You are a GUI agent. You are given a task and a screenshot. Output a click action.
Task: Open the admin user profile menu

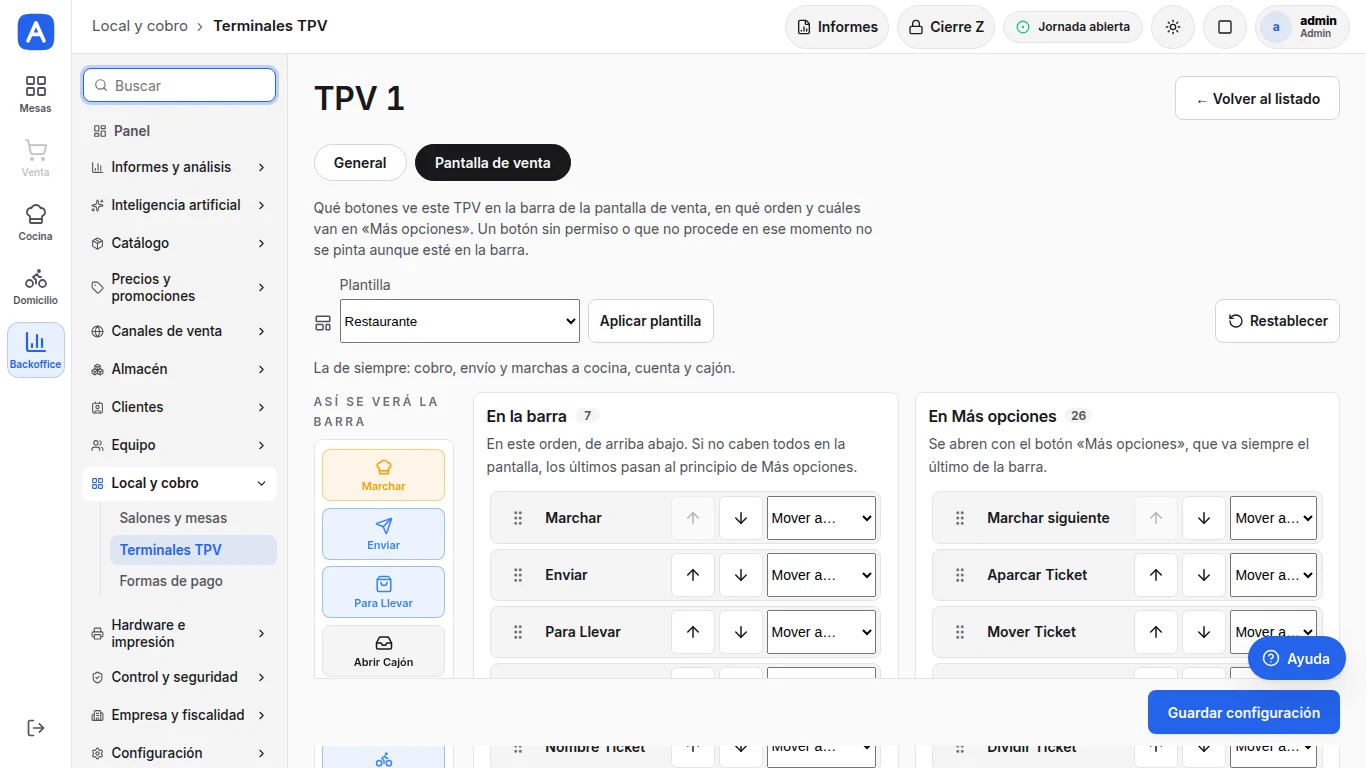1301,27
